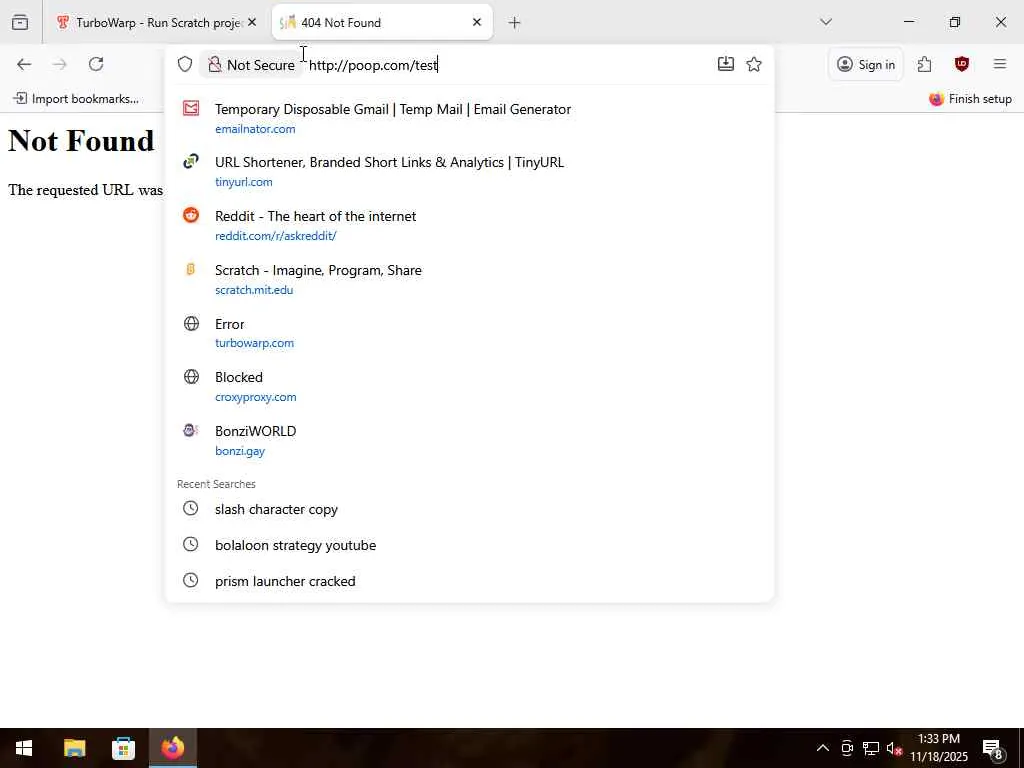The height and width of the screenshot is (768, 1024).
Task: Click the Not Secure connection indicator
Action: 251,65
